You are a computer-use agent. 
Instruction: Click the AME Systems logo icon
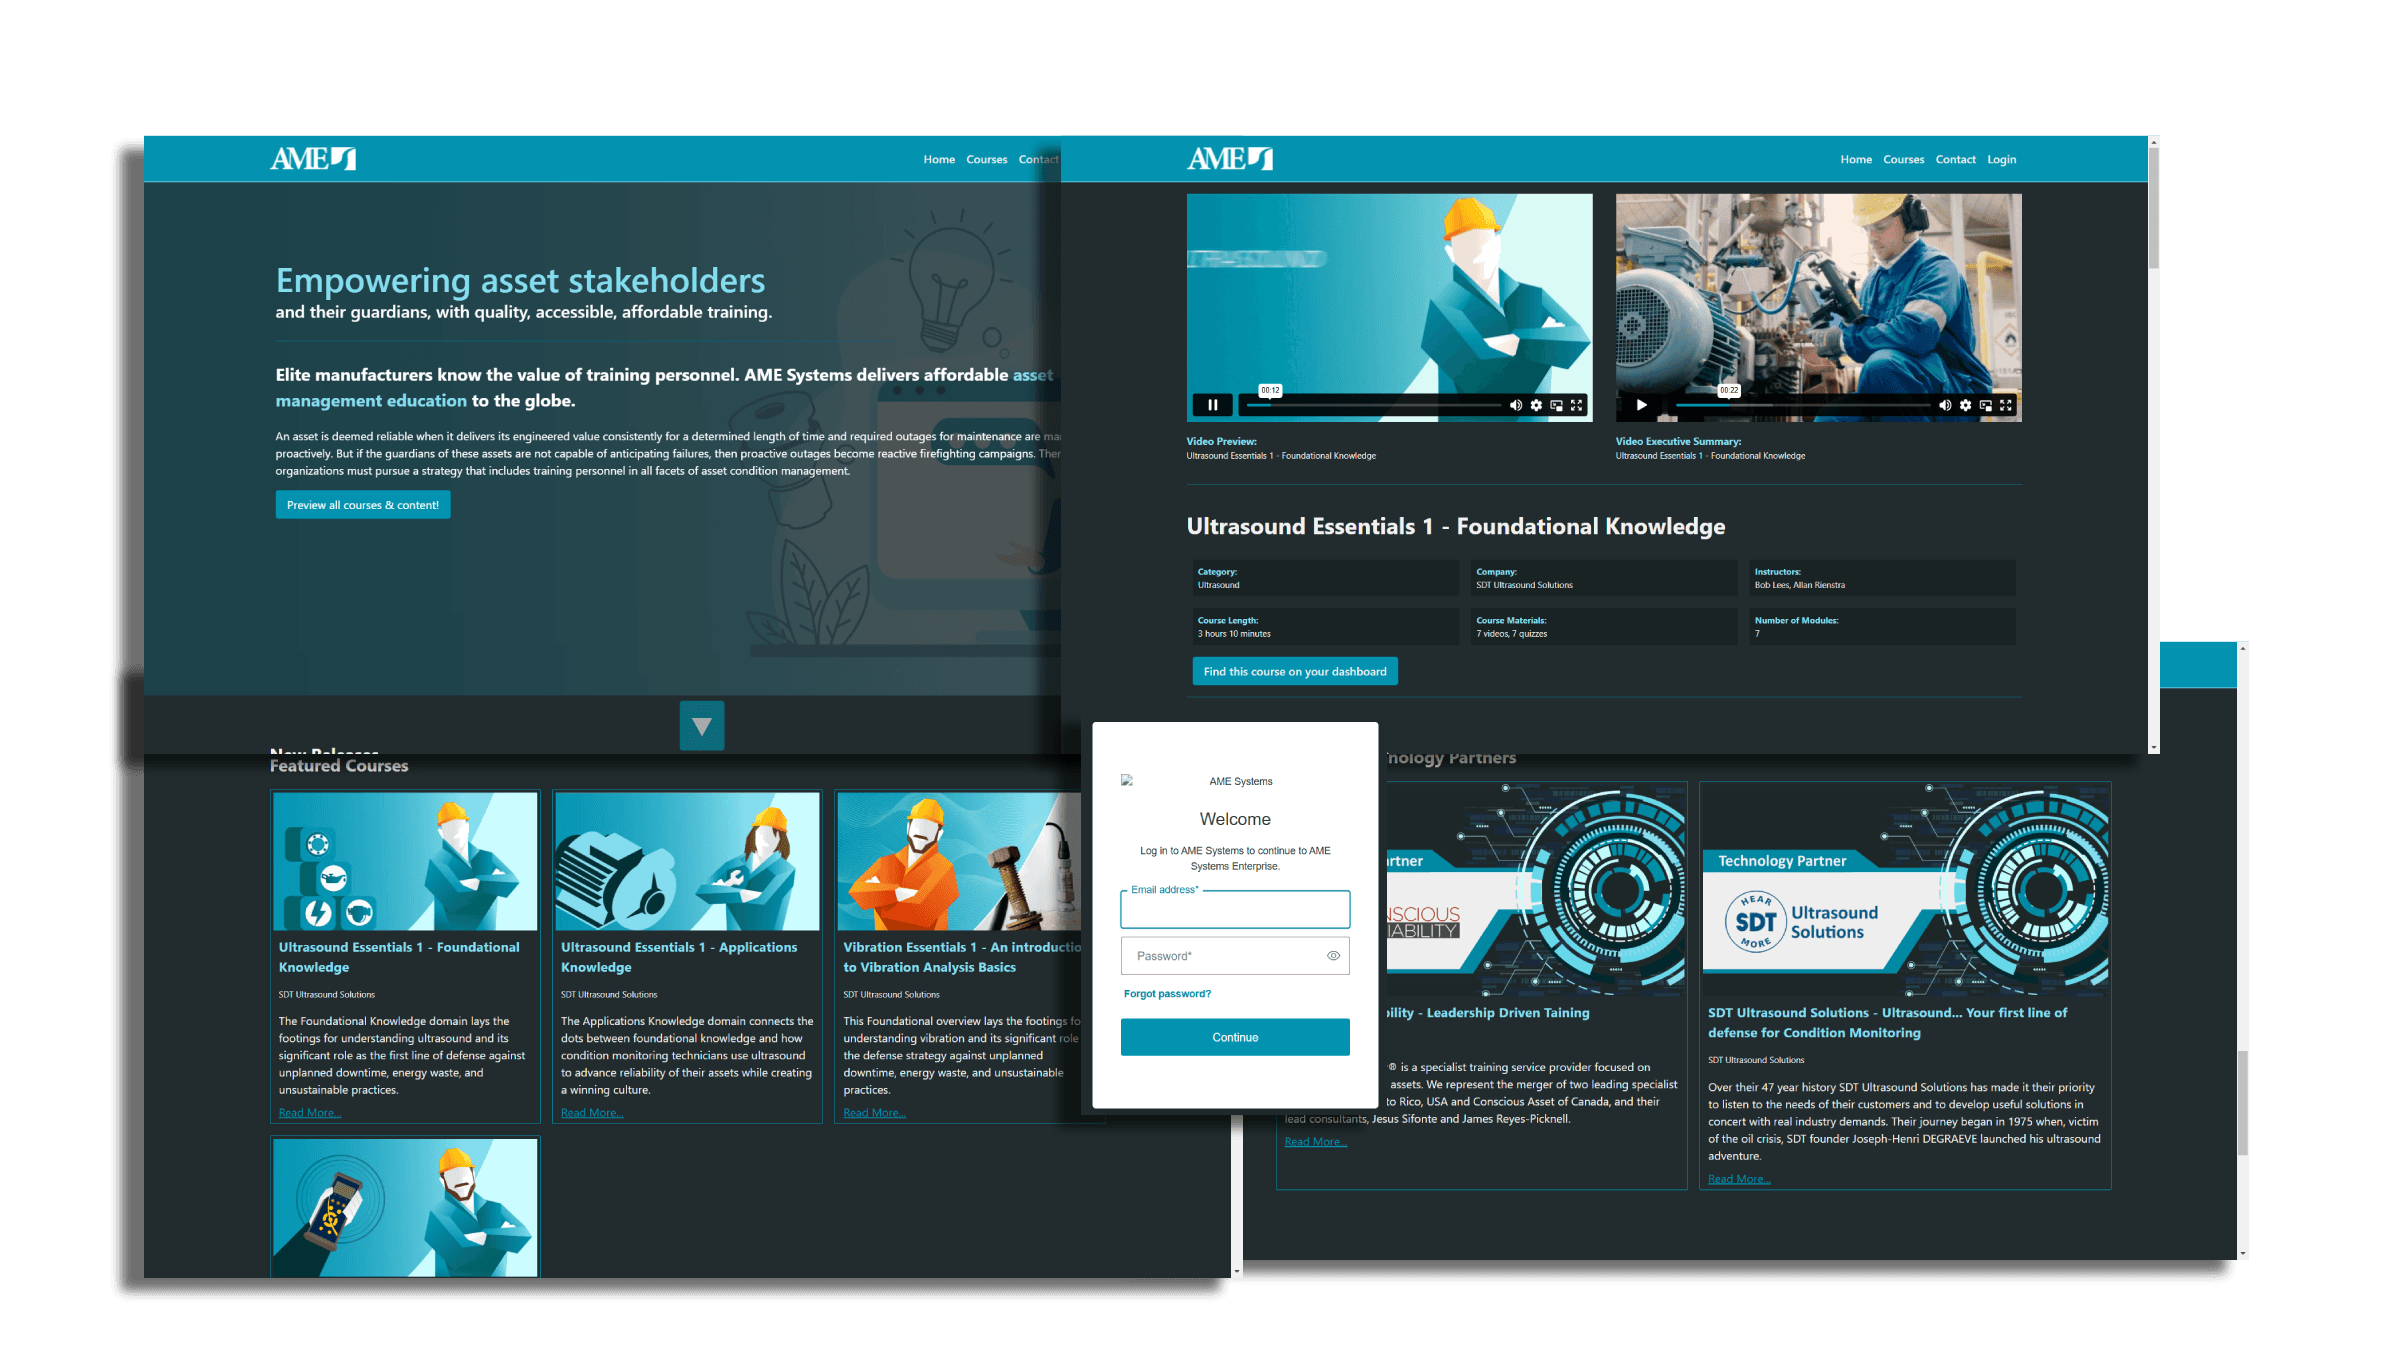click(x=1129, y=780)
